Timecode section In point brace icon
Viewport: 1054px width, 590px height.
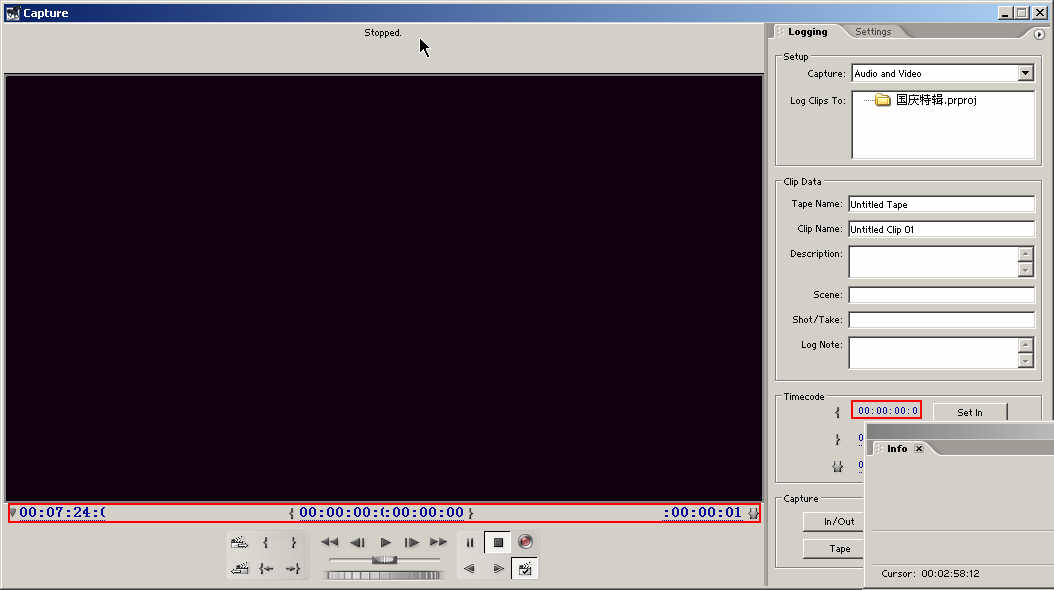pos(838,412)
